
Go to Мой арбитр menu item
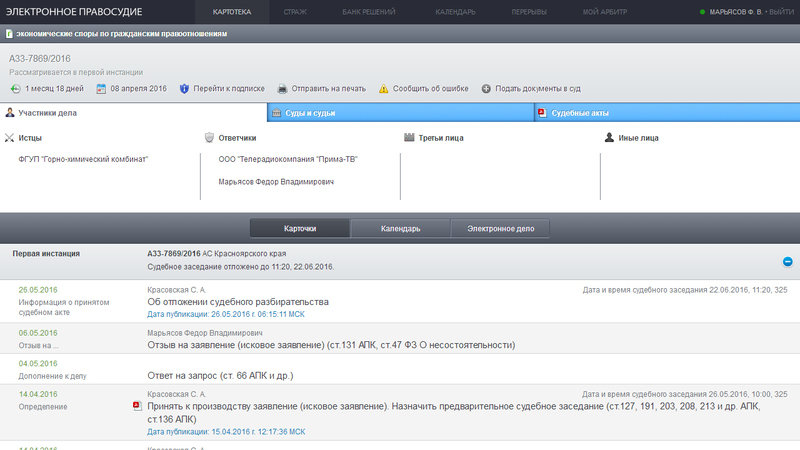point(605,12)
